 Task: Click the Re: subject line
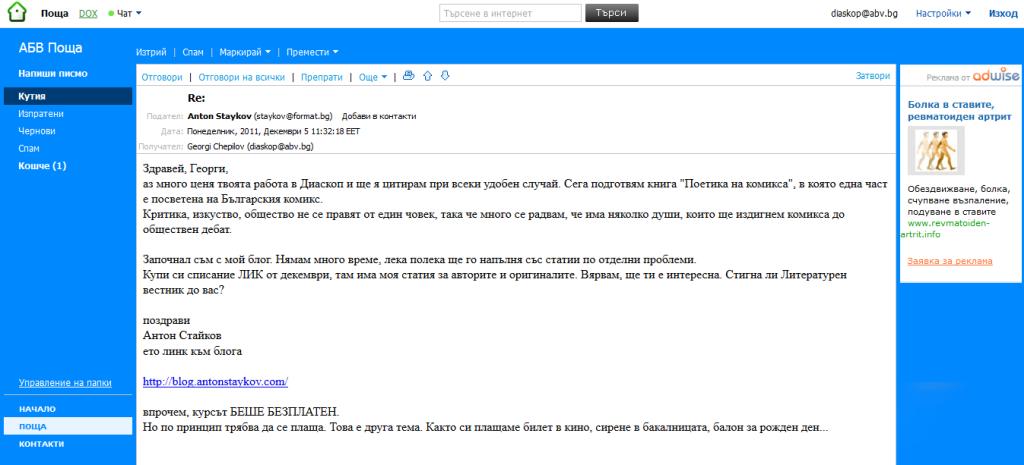[197, 98]
